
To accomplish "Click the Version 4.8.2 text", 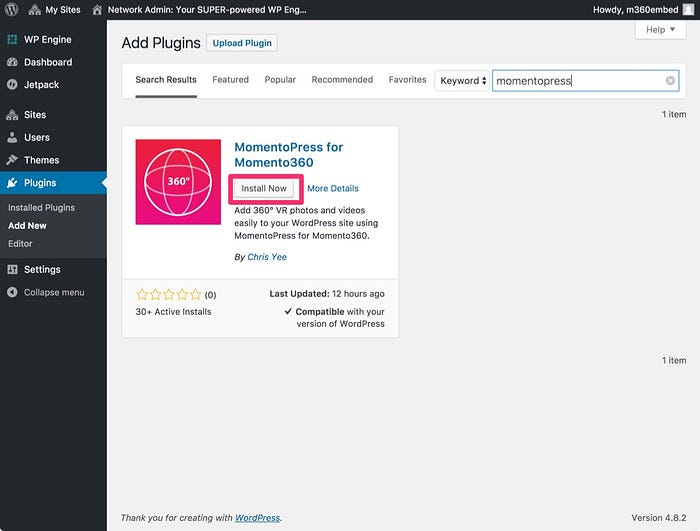I will coord(659,518).
